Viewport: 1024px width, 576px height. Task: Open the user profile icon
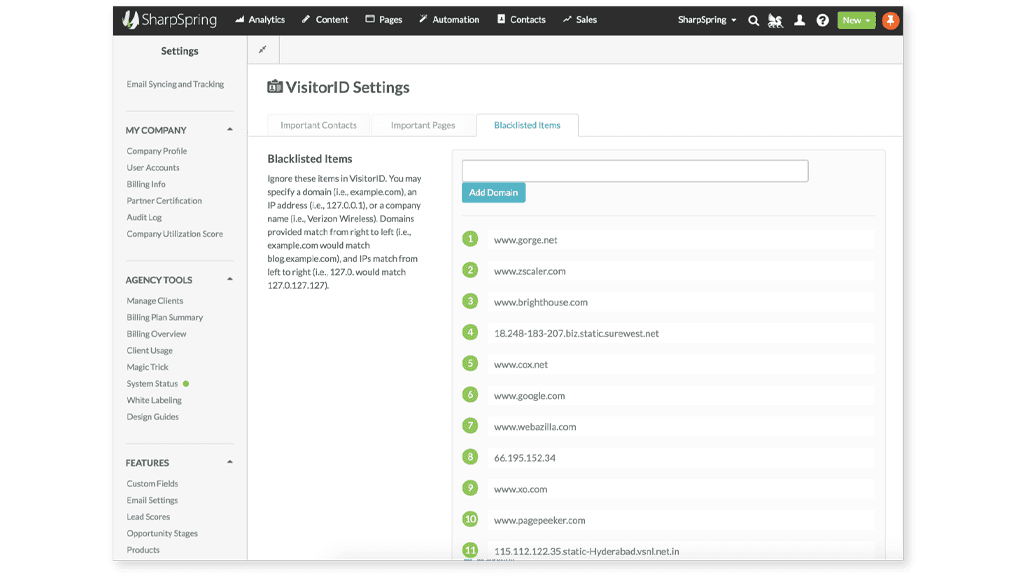click(x=799, y=20)
